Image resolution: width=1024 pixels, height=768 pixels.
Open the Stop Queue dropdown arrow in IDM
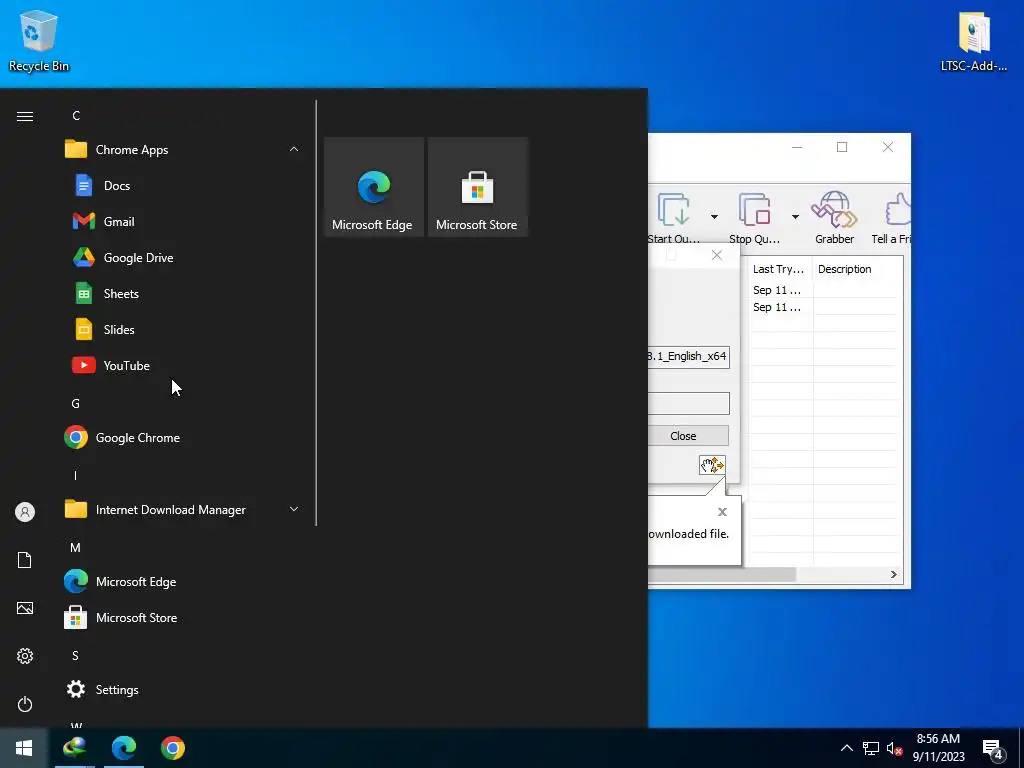point(795,217)
